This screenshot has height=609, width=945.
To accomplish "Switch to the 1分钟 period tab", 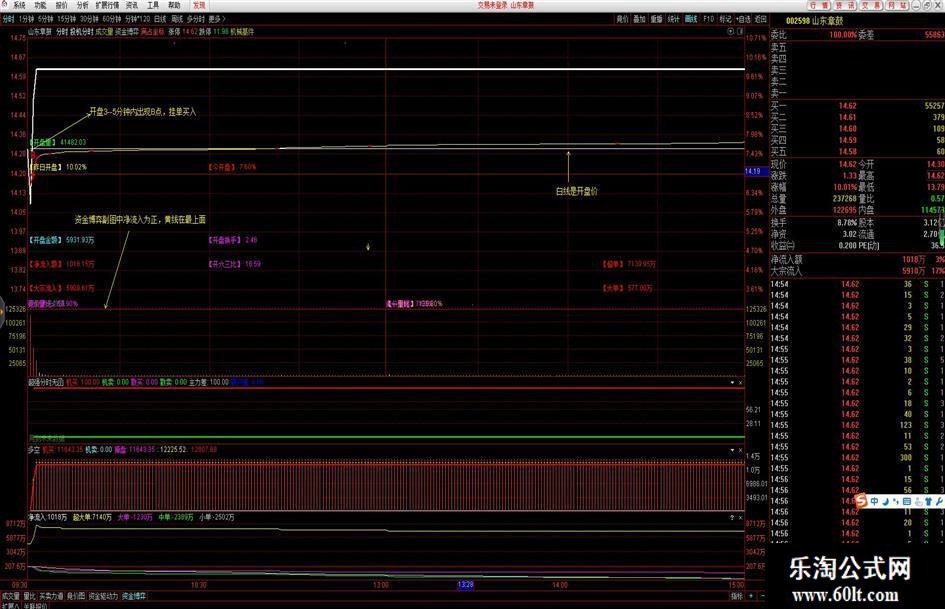I will click(27, 19).
